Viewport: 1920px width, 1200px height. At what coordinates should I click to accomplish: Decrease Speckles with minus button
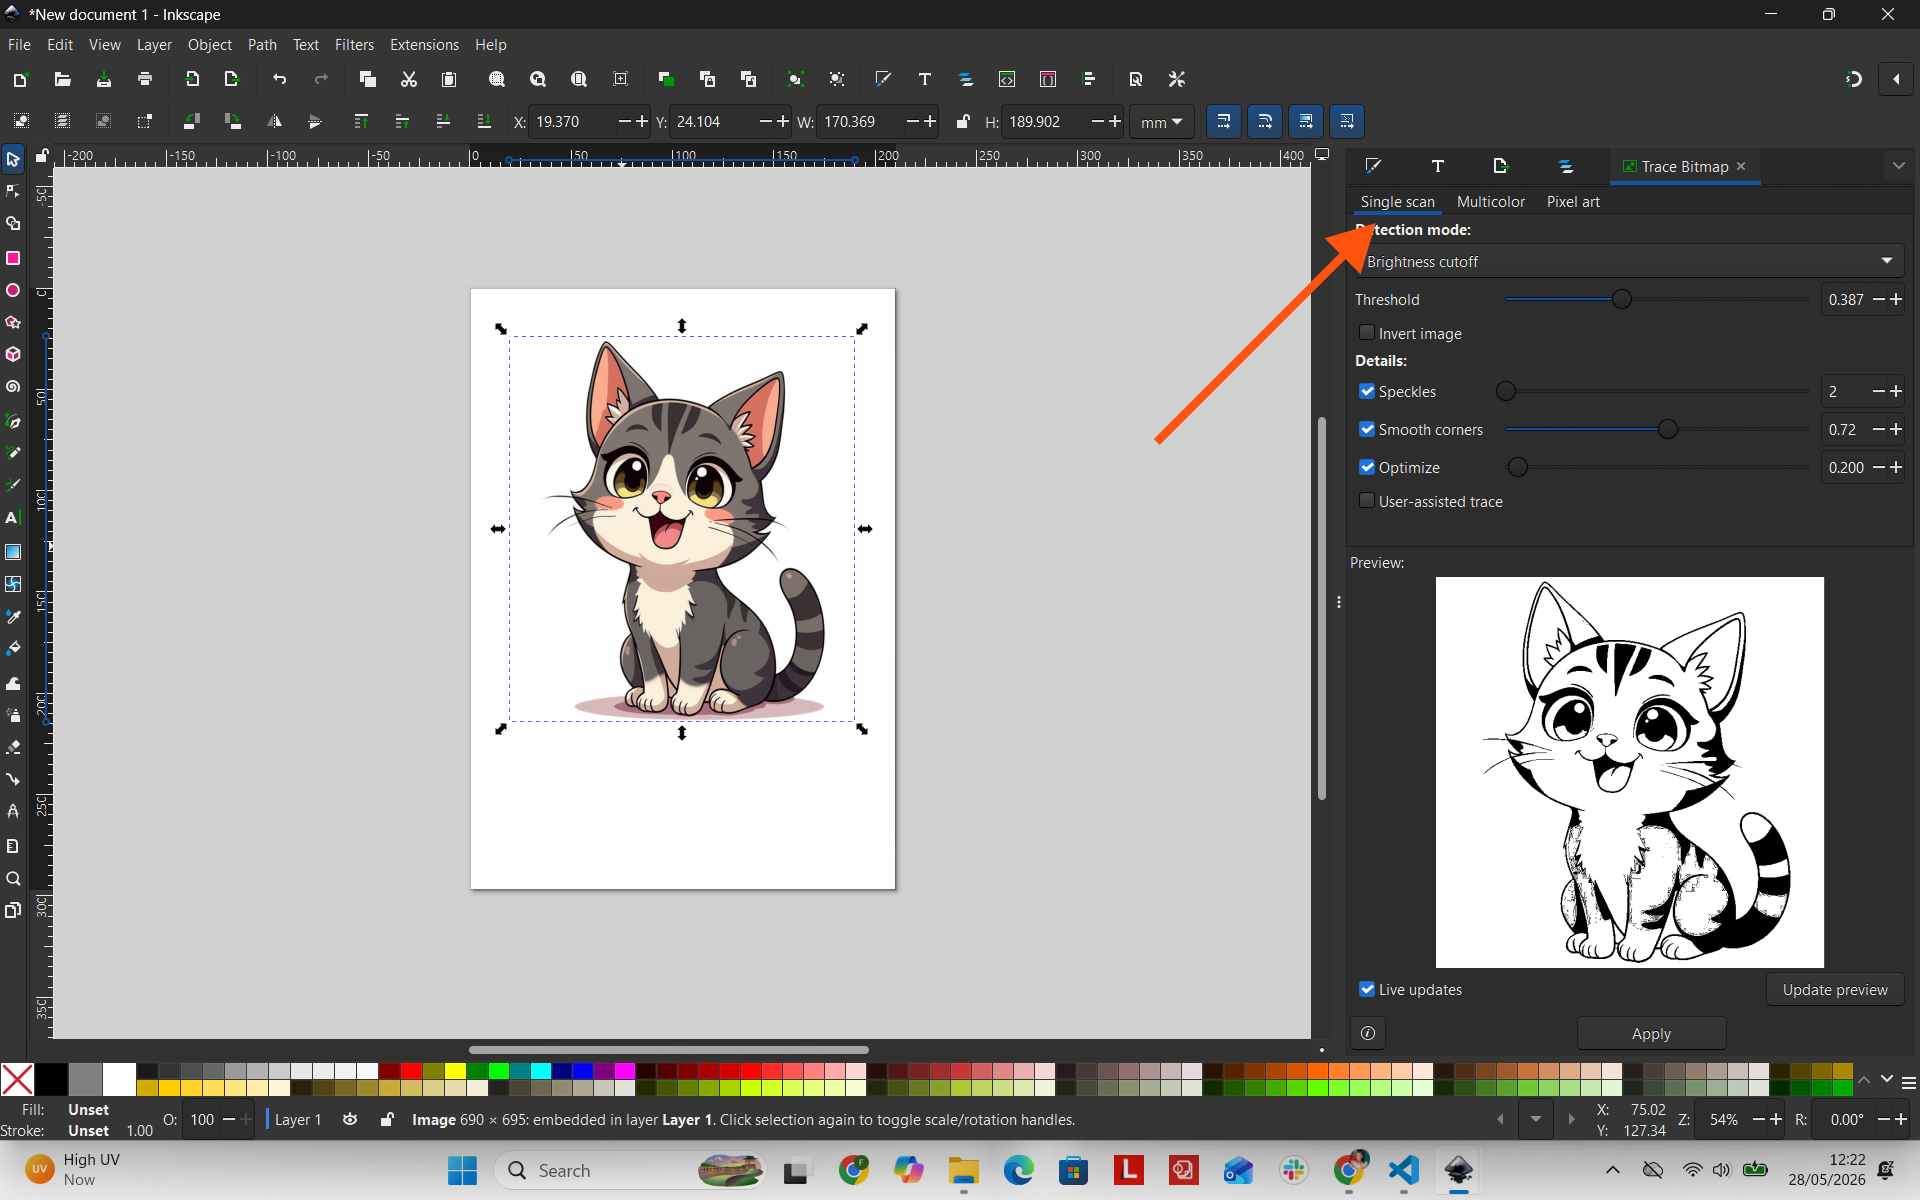[1878, 391]
